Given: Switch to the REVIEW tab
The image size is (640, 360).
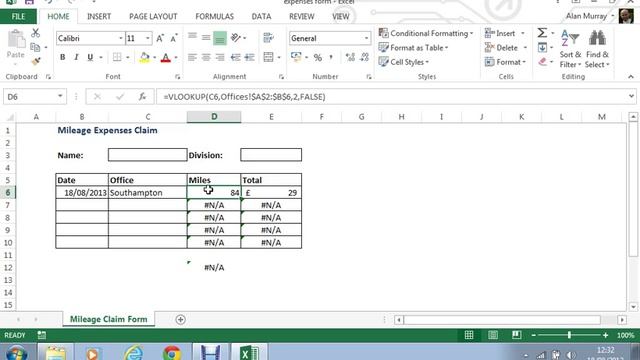Looking at the screenshot, I should (302, 16).
